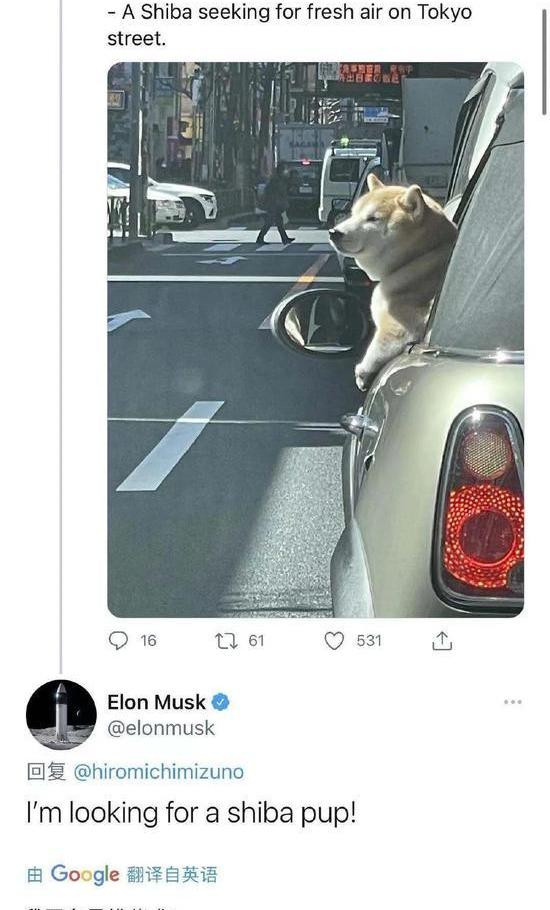This screenshot has height=910, width=550.
Task: Click the Google translation attribution label
Action: click(x=122, y=875)
